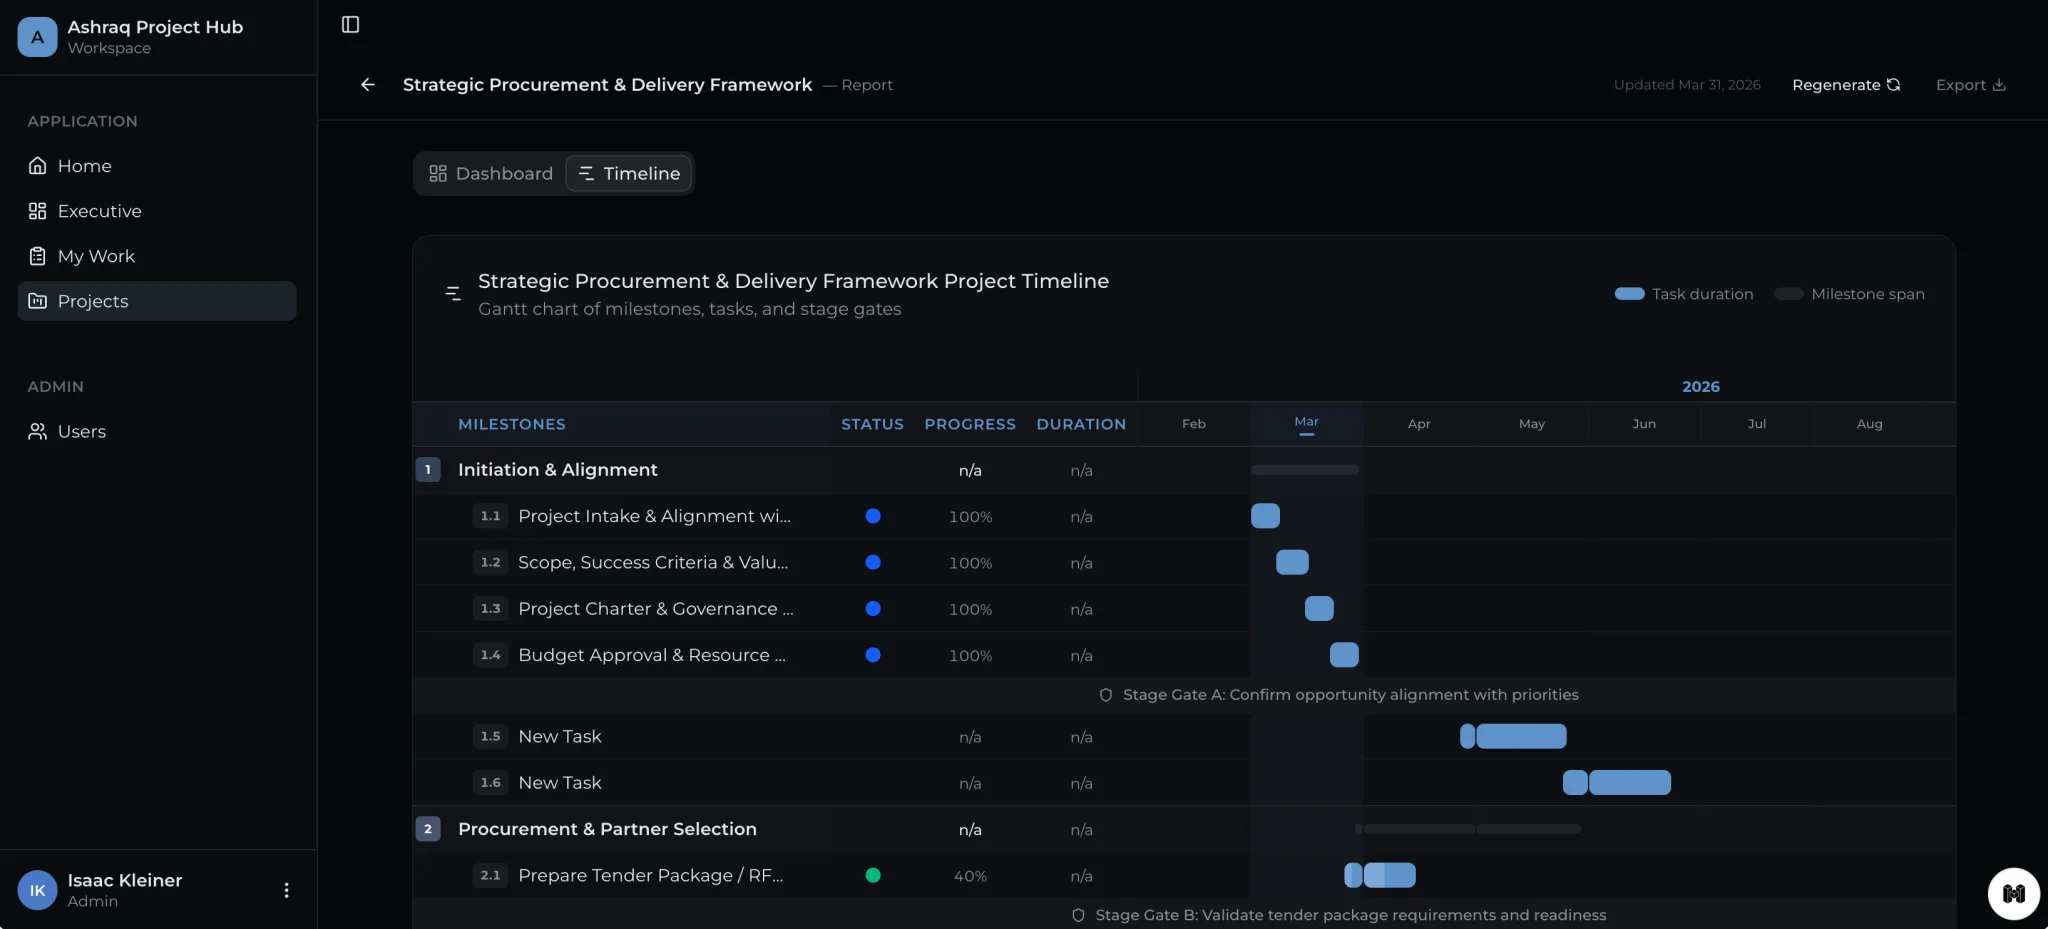The image size is (2048, 929).
Task: Click the Milestone span legend swatch
Action: coord(1788,294)
